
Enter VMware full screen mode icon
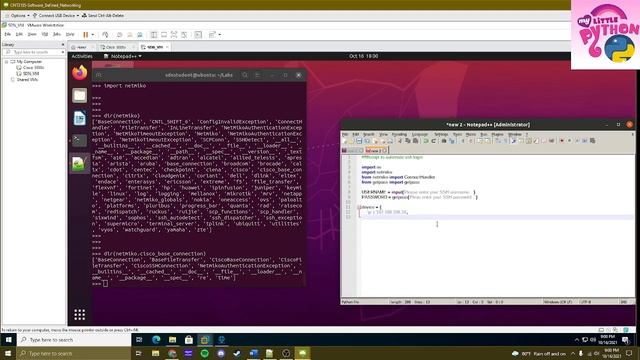click(x=174, y=35)
